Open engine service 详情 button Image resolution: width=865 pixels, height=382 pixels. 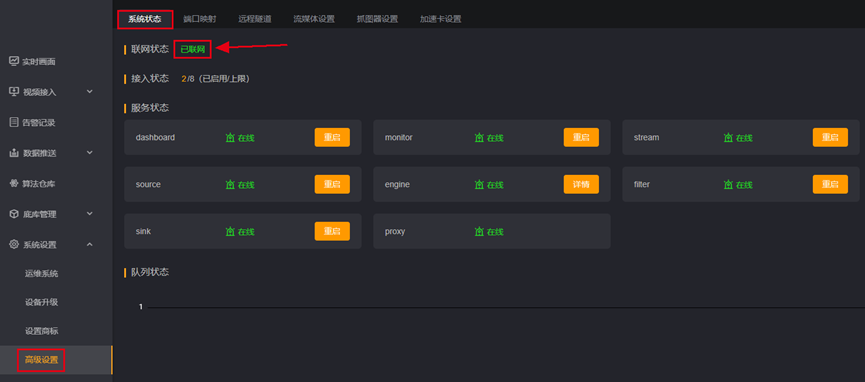point(581,184)
